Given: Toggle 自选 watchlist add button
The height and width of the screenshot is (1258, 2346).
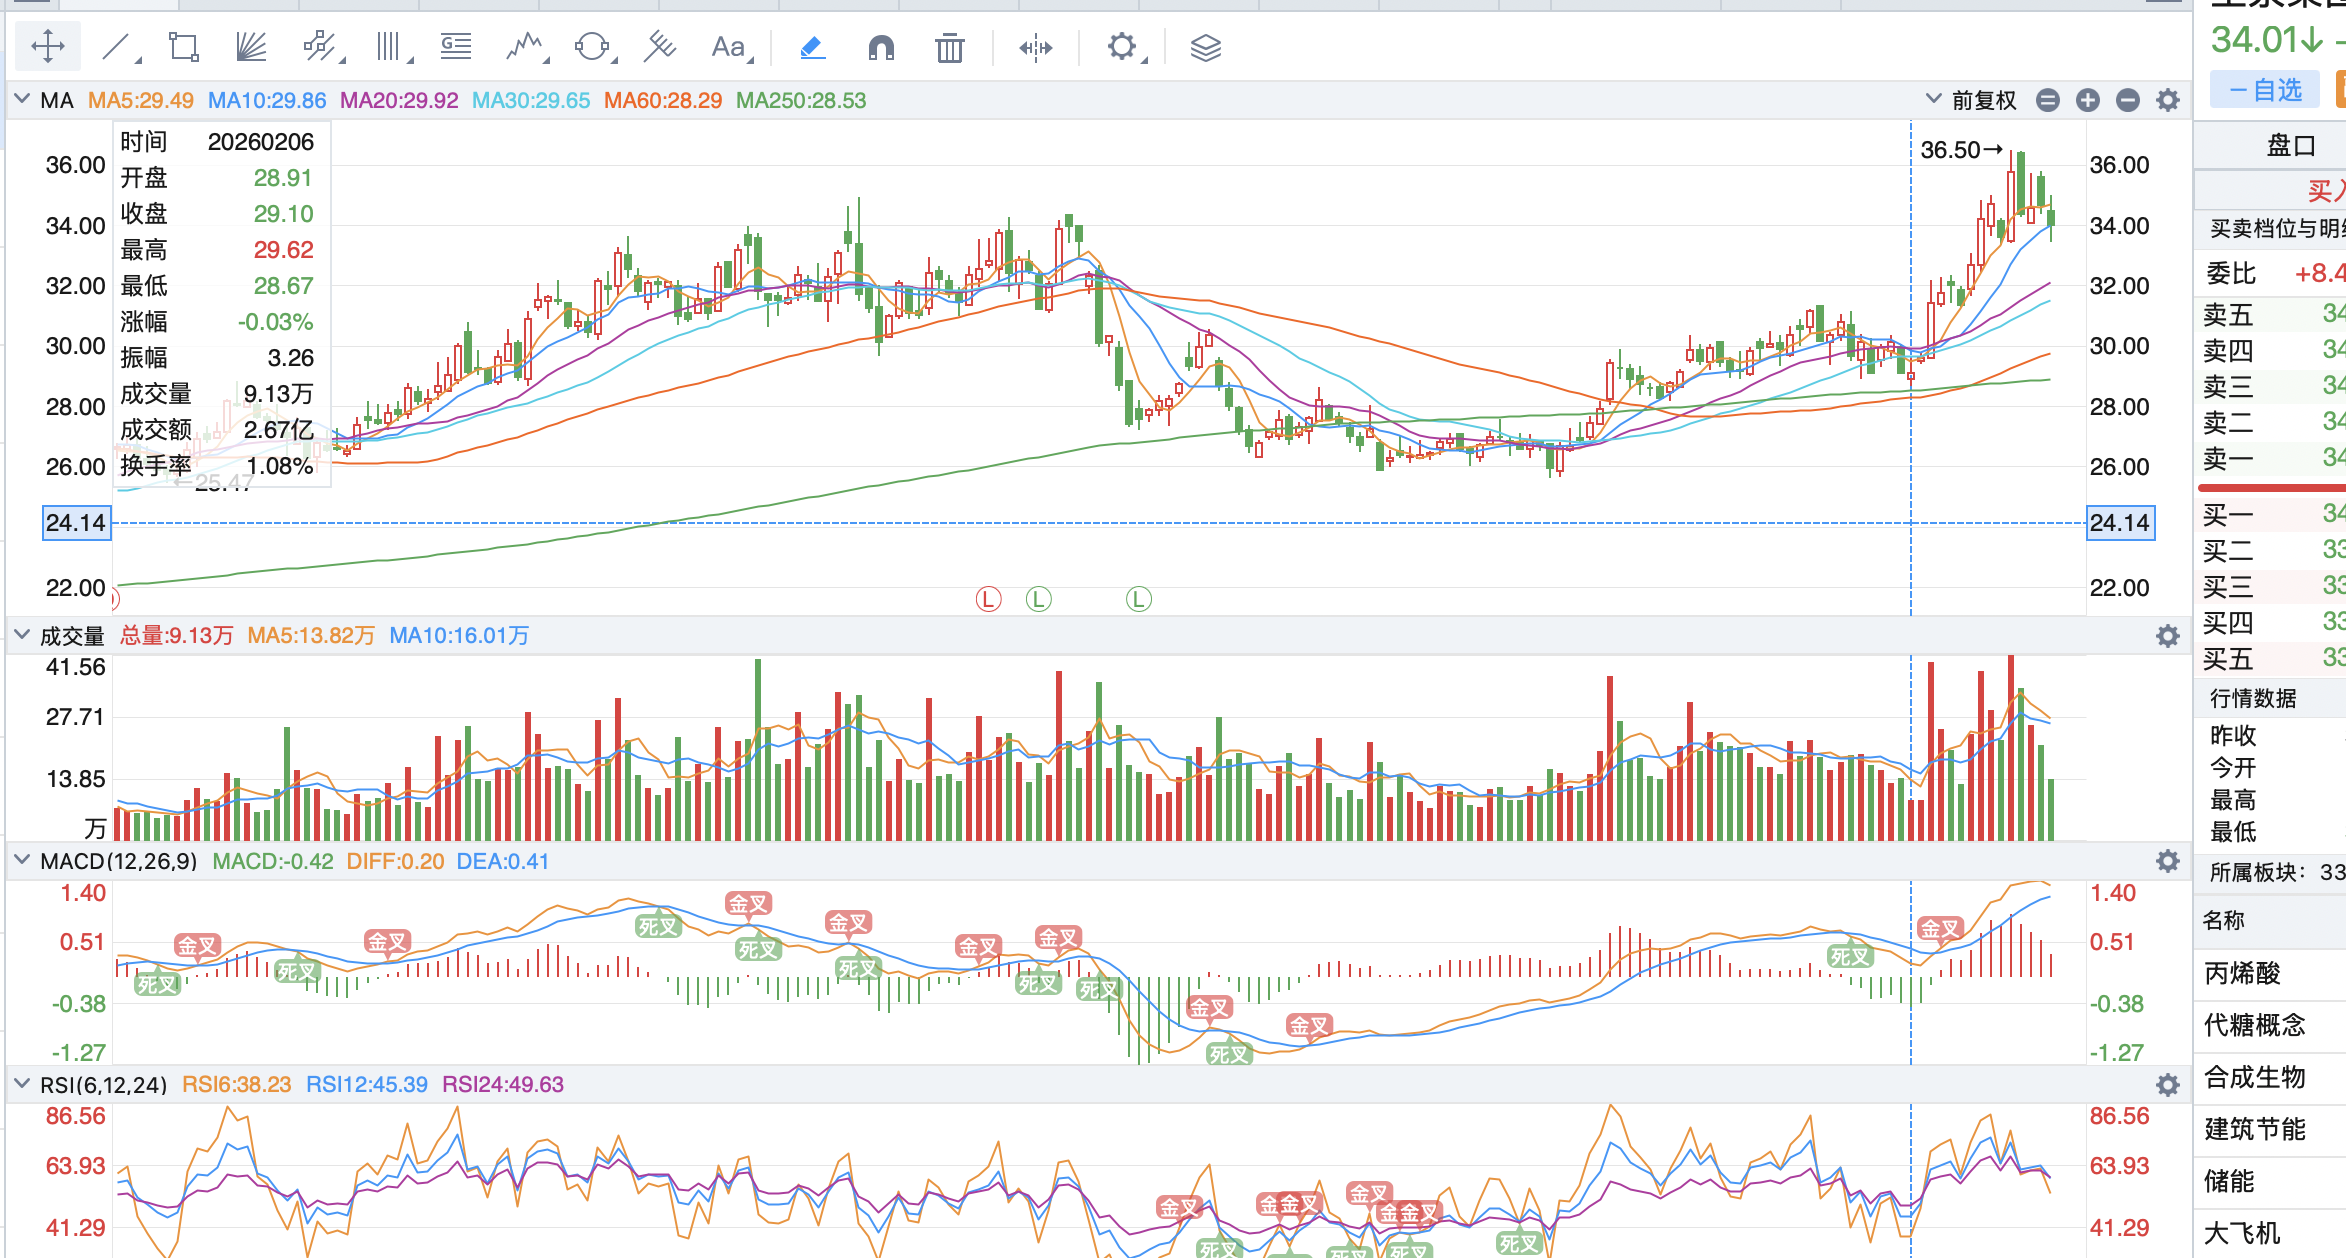Looking at the screenshot, I should [2266, 90].
